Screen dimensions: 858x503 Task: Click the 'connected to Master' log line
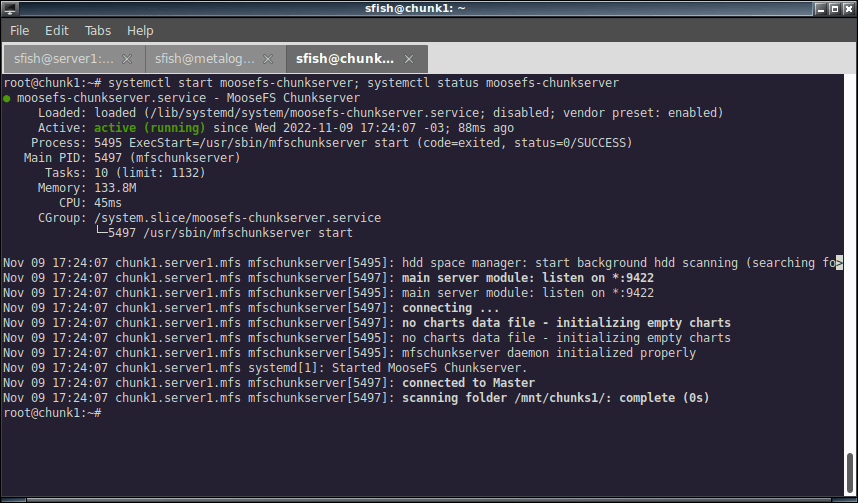click(x=269, y=383)
